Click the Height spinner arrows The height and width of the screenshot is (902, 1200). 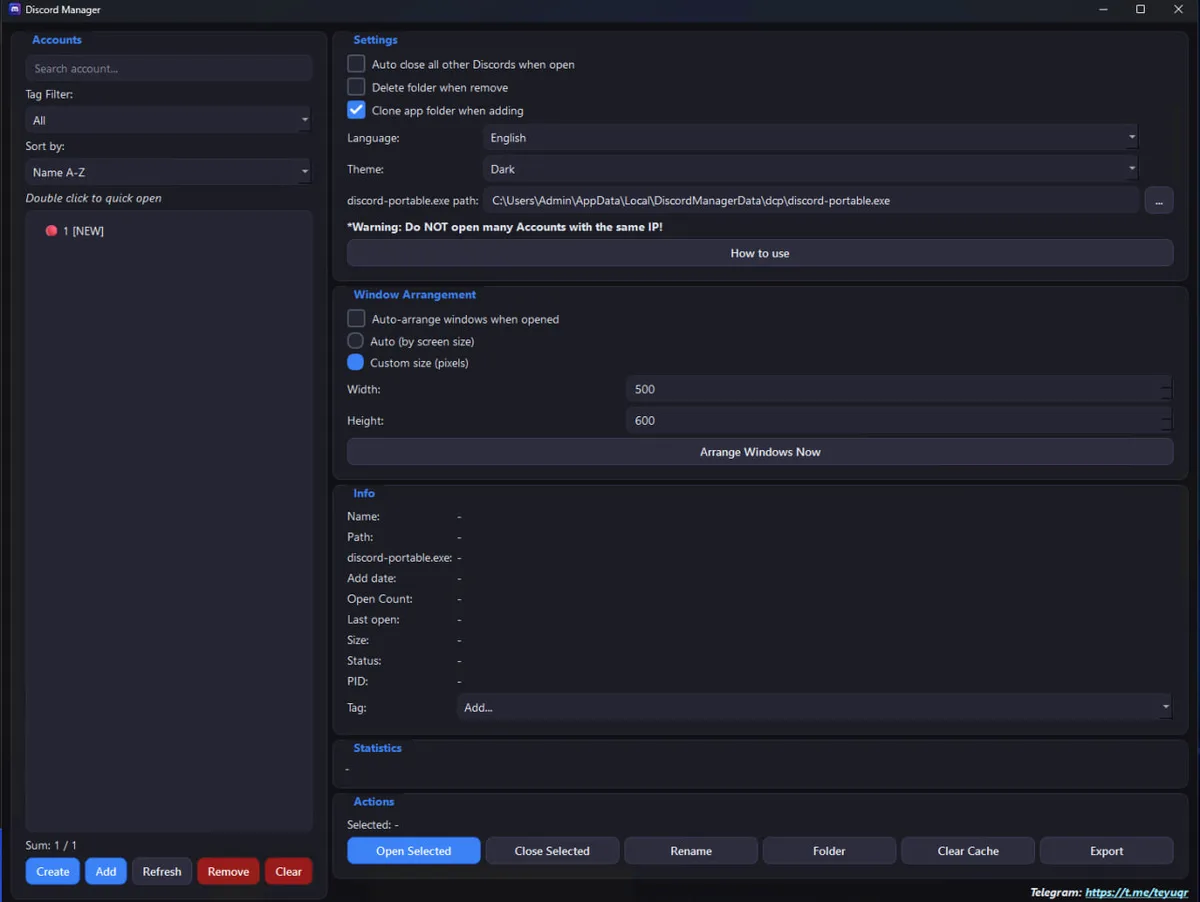(x=1167, y=421)
